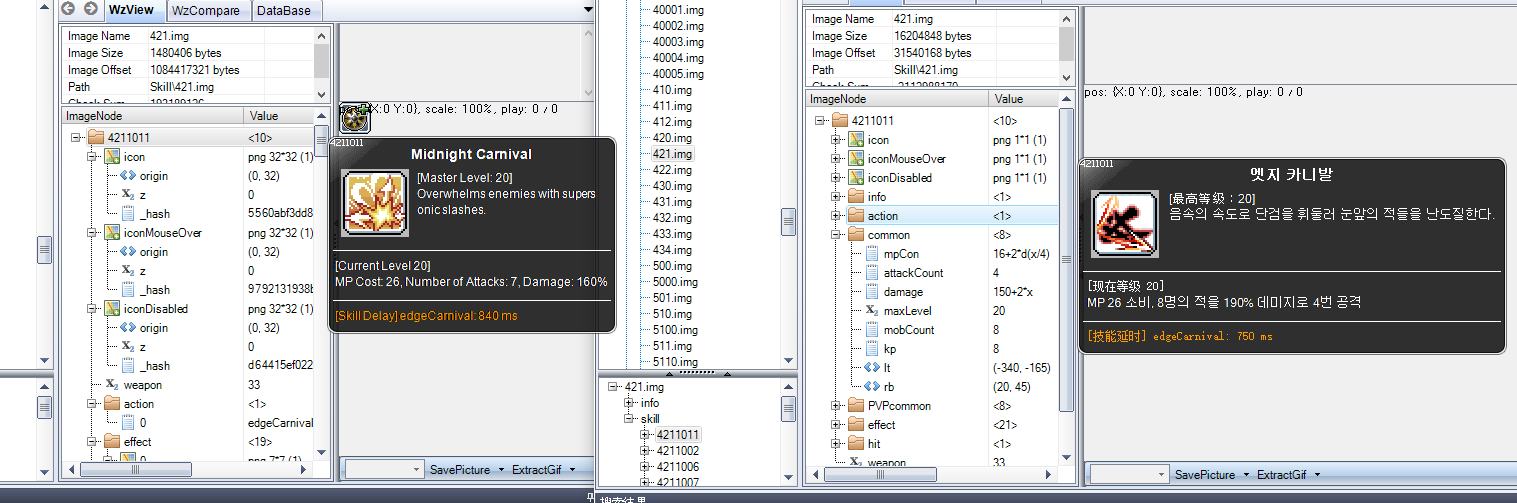Click the back navigation arrow icon

click(69, 9)
